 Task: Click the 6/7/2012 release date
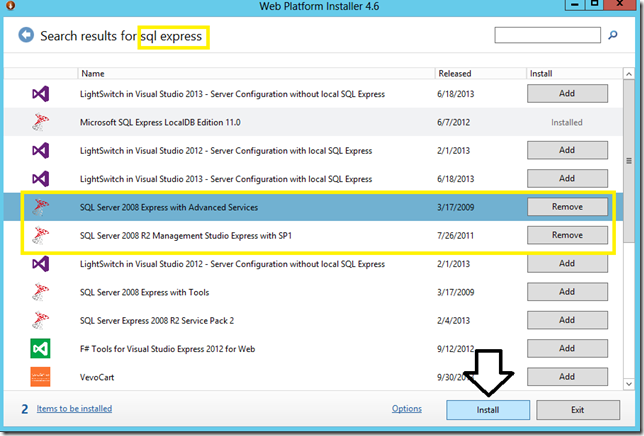coord(453,122)
